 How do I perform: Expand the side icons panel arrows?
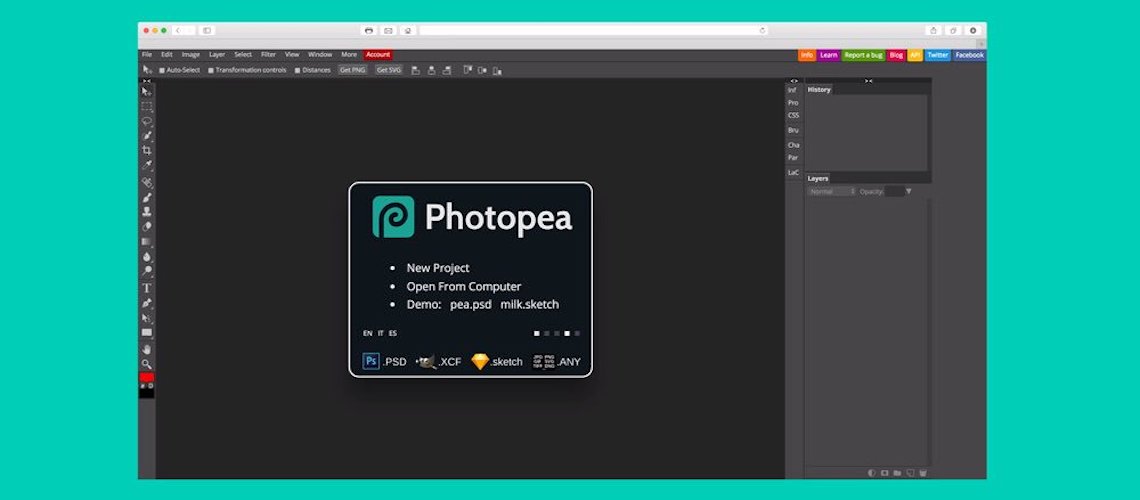point(794,81)
